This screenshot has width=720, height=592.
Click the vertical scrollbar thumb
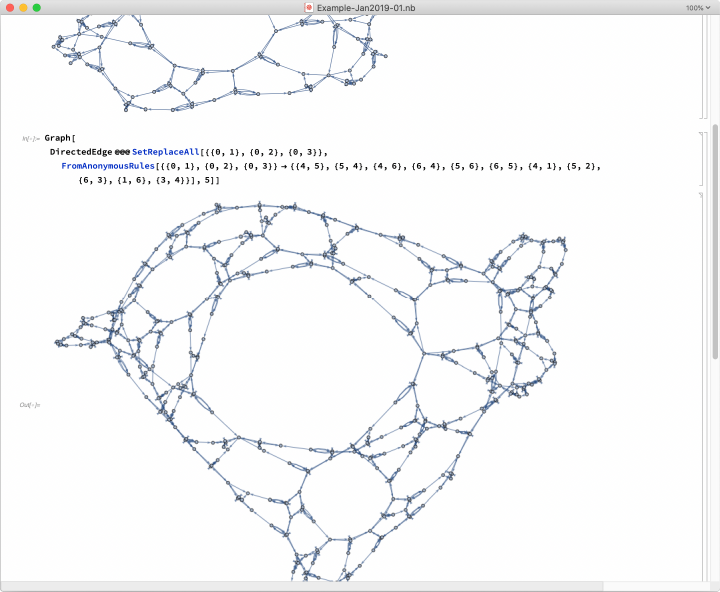pos(715,240)
